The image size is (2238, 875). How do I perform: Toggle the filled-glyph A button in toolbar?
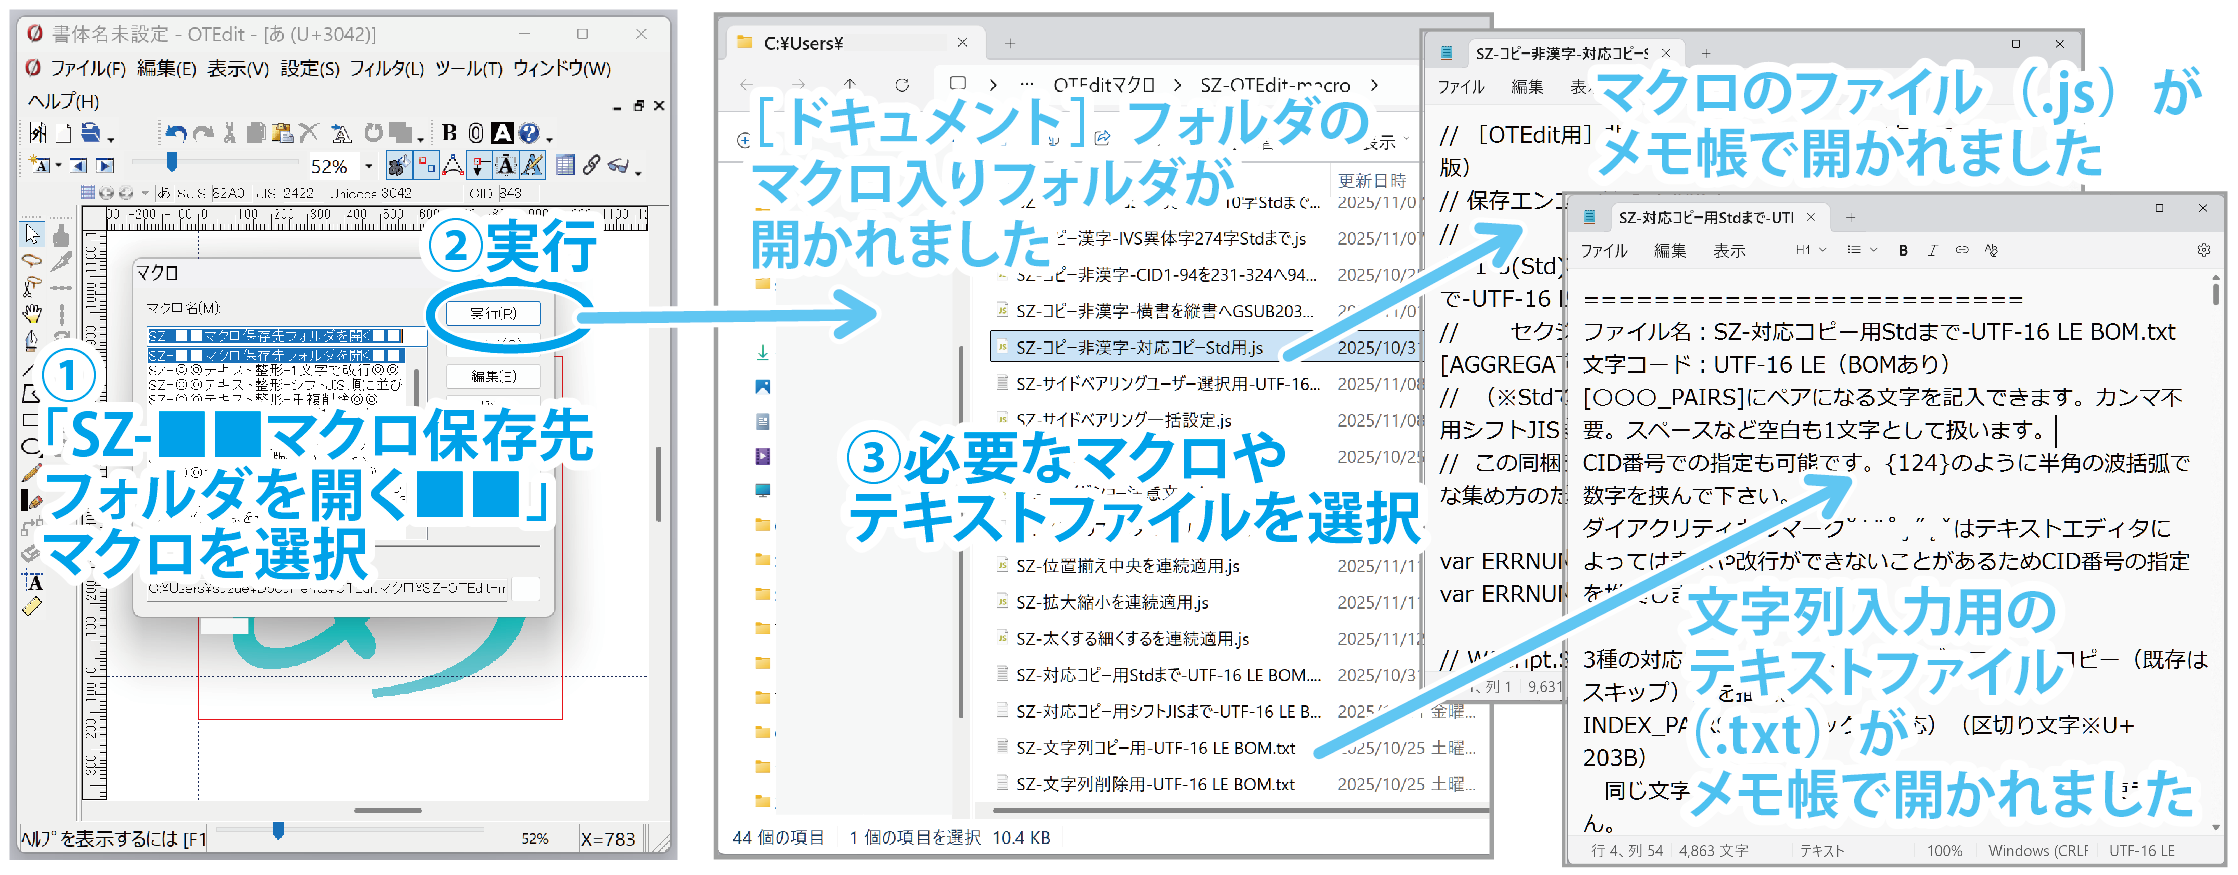point(502,132)
